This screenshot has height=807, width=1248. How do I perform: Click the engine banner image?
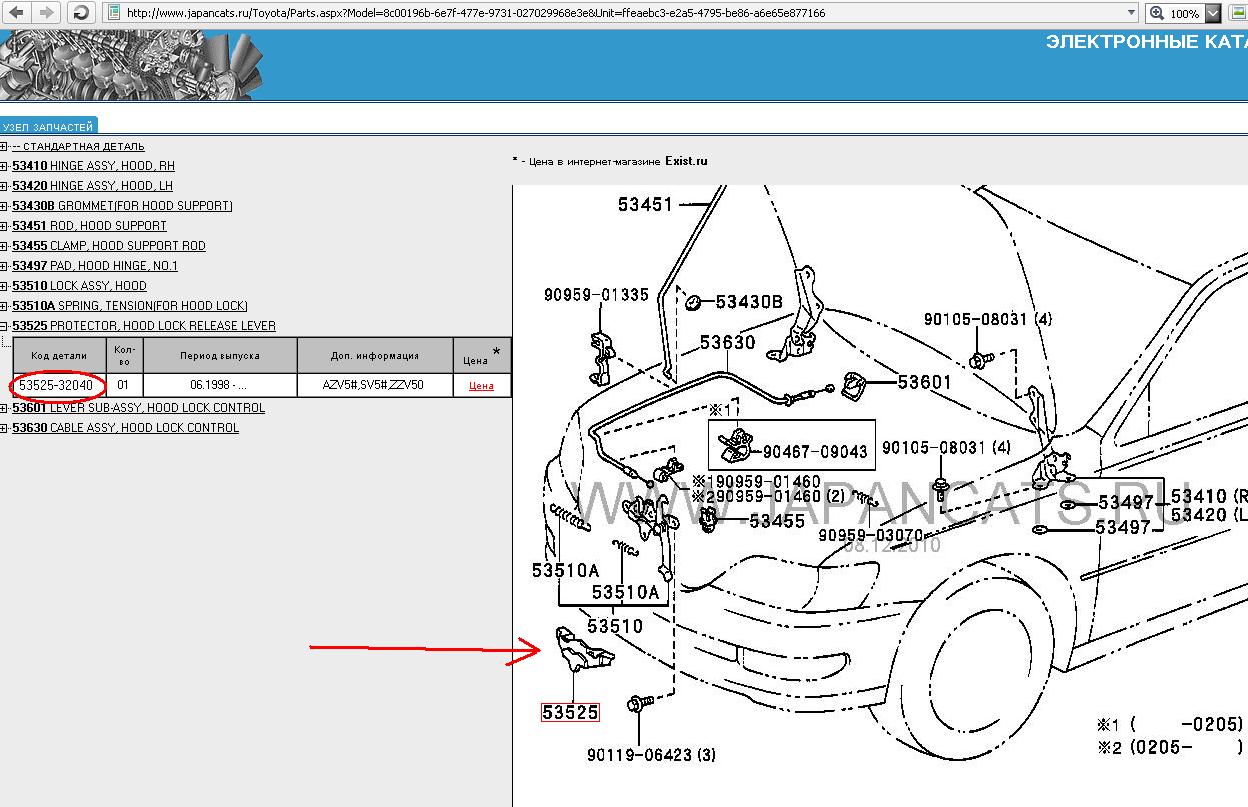click(125, 65)
